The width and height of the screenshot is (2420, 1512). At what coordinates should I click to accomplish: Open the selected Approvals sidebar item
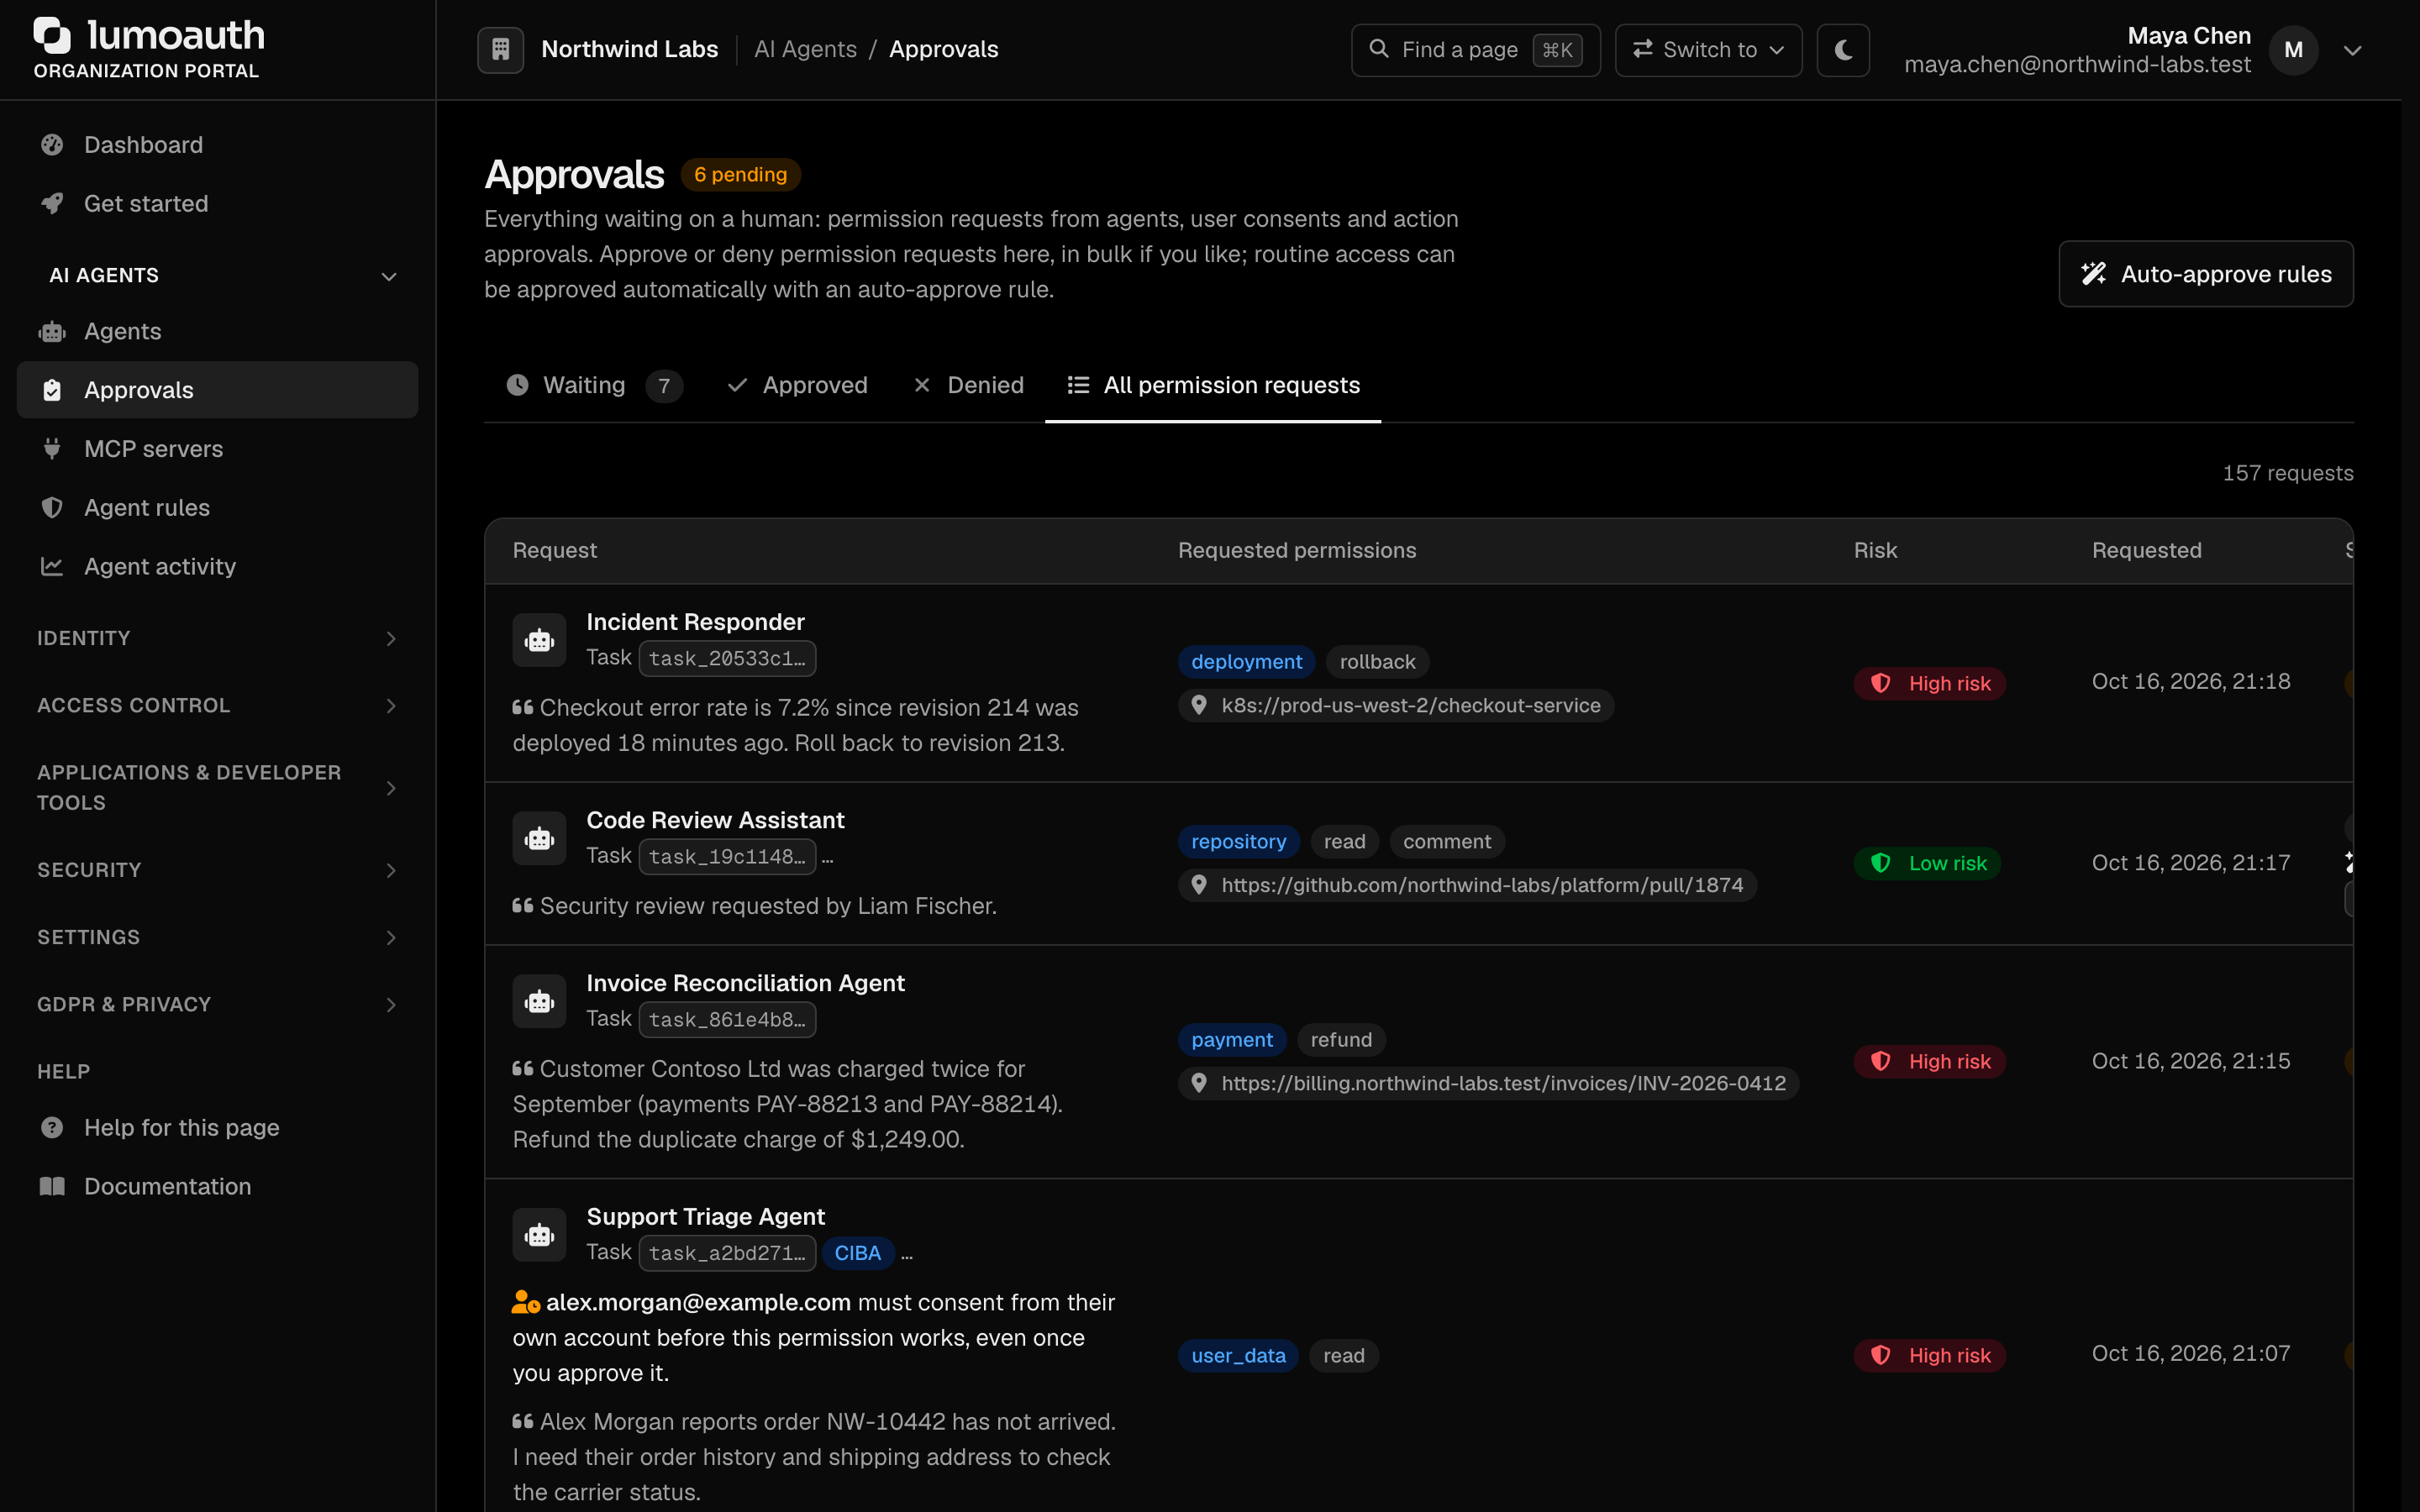tap(217, 390)
